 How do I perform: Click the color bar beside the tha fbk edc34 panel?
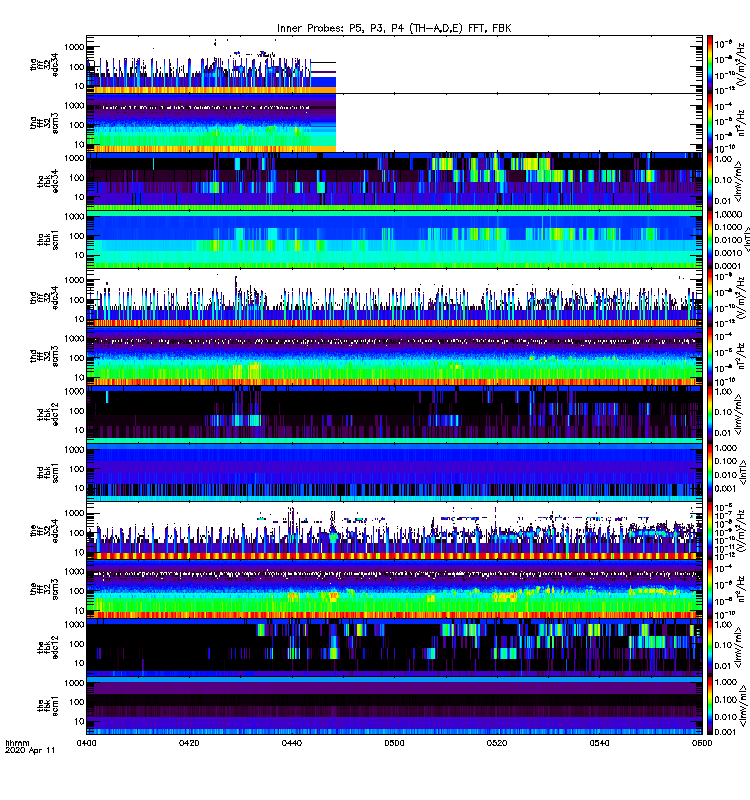click(x=710, y=181)
